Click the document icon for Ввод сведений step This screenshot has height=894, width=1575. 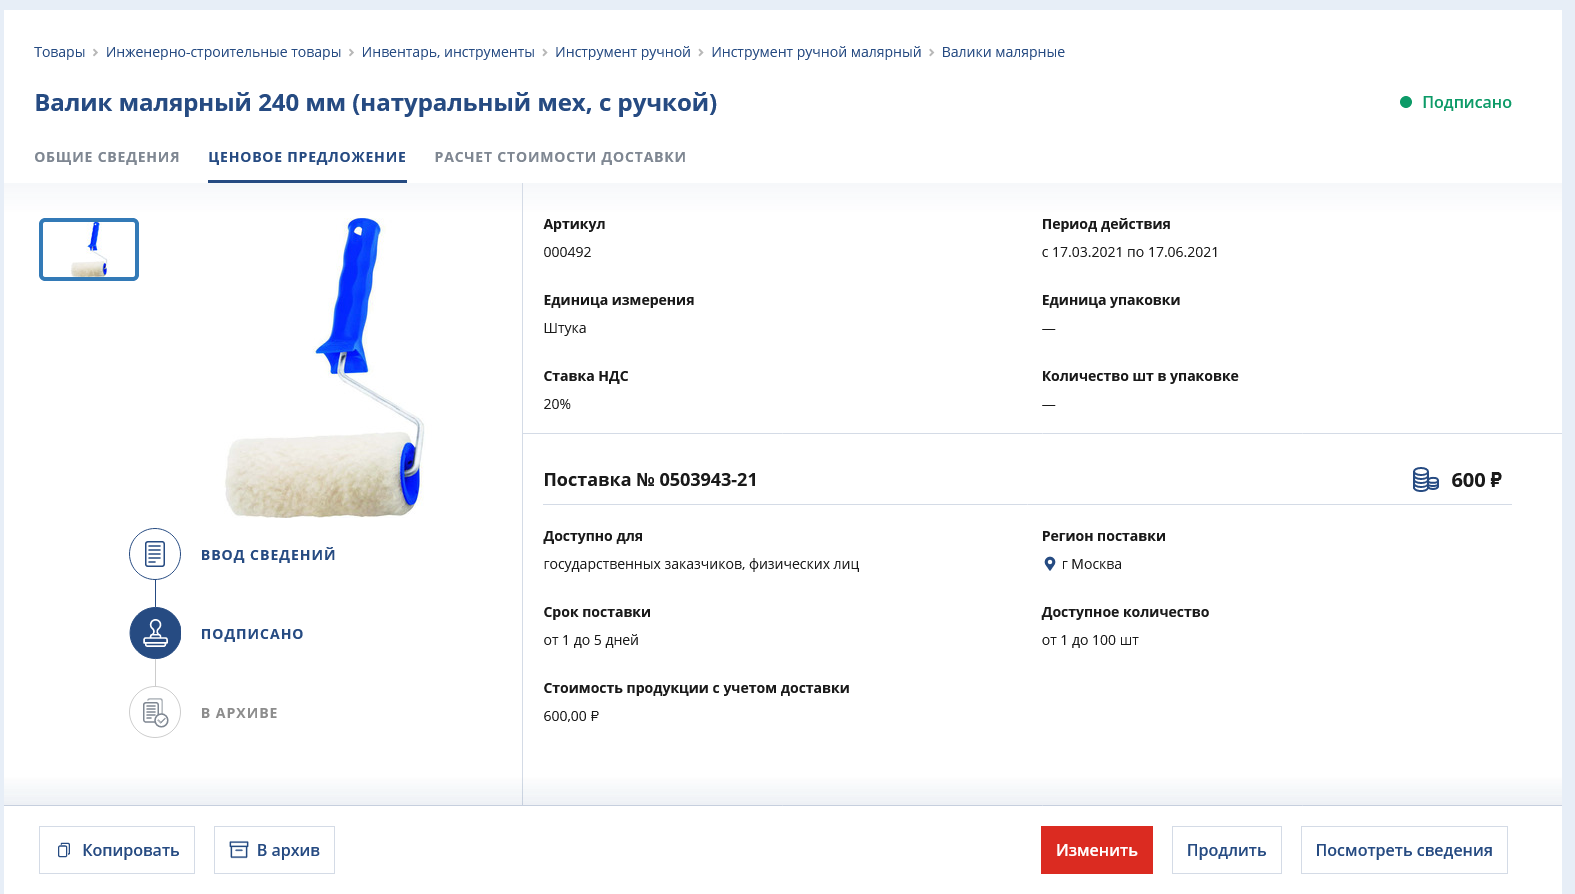coord(155,554)
